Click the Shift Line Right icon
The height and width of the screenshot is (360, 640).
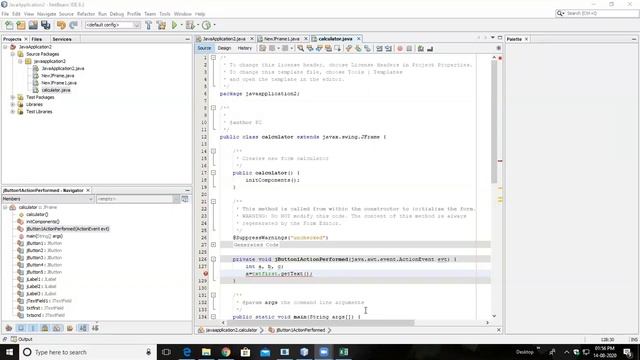(x=389, y=48)
